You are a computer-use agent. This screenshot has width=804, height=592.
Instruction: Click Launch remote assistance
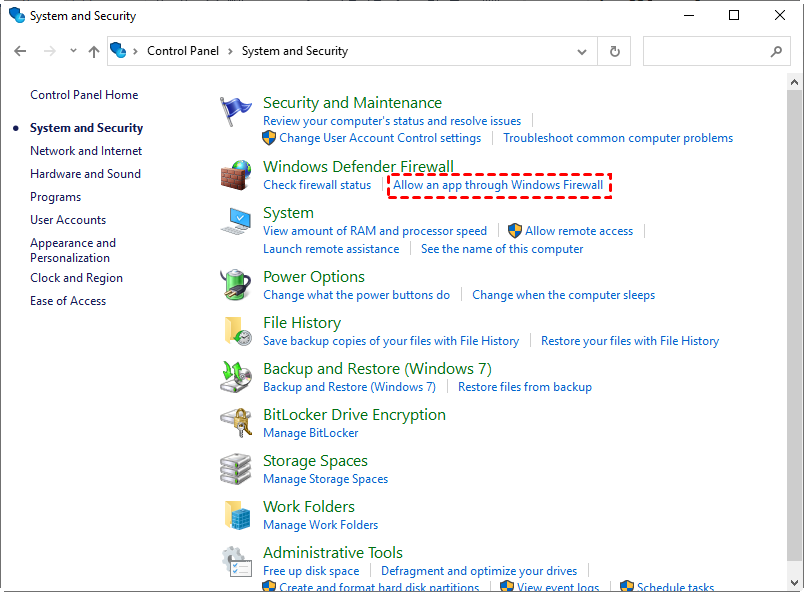click(x=331, y=249)
